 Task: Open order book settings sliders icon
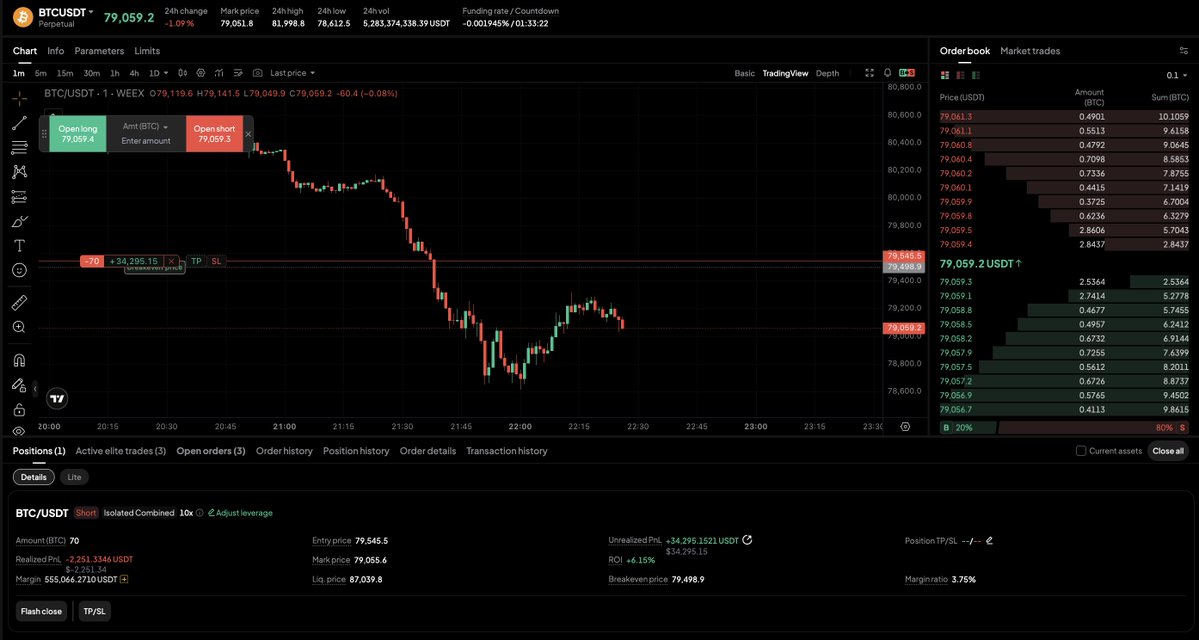point(1184,50)
